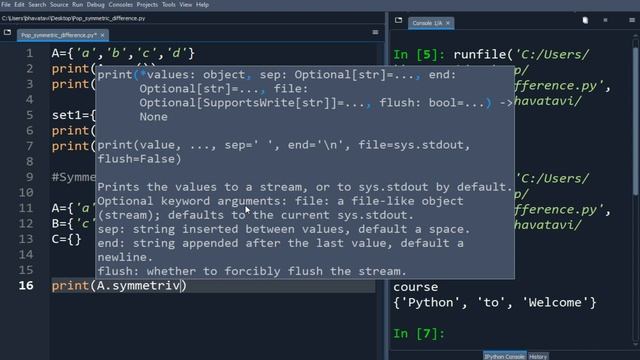Click line number 10 in the gutter
This screenshot has height=360, width=640.
pyautogui.click(x=26, y=193)
